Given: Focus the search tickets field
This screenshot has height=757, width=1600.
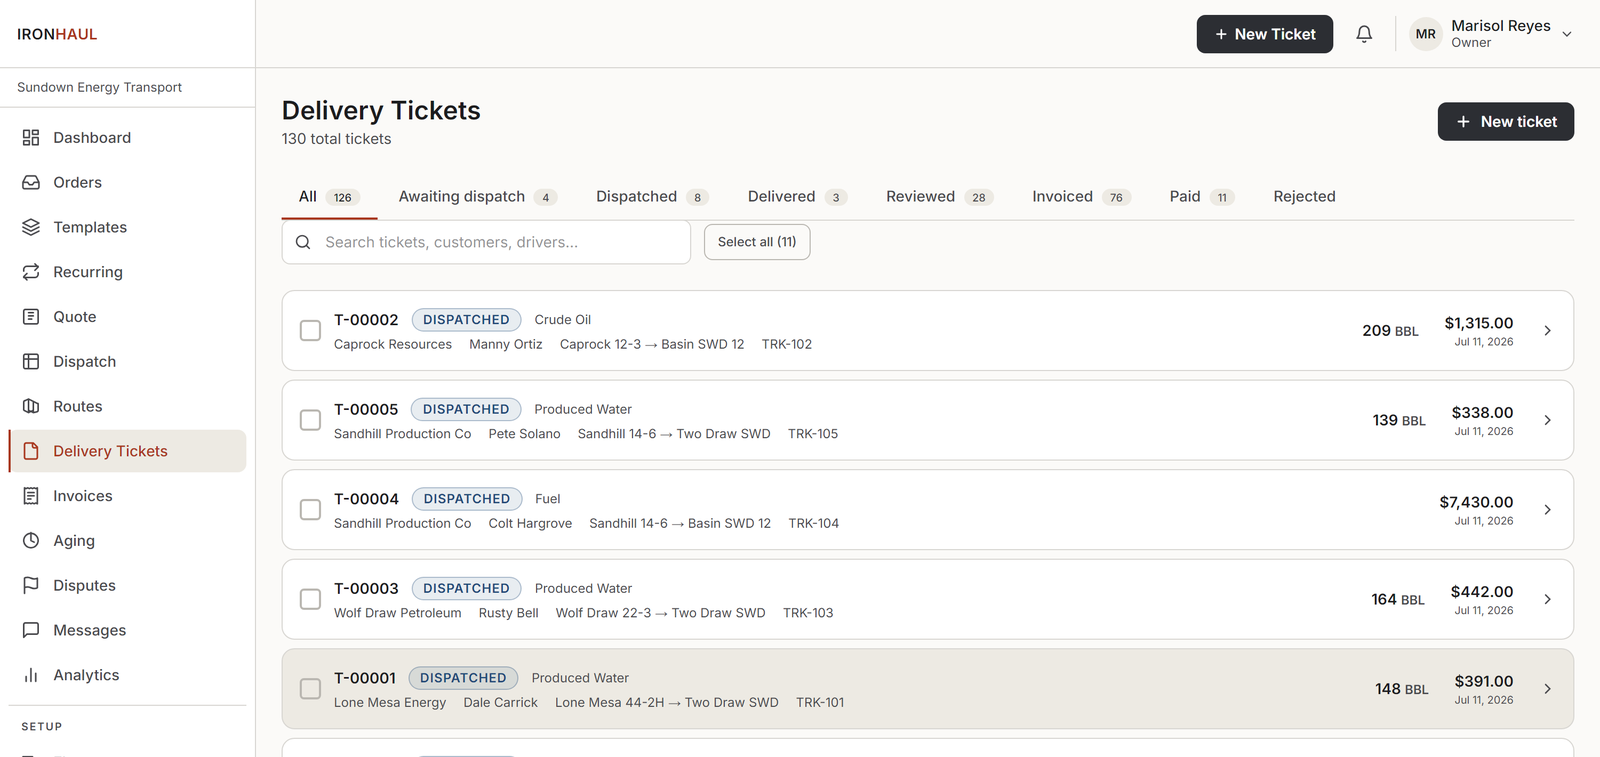Looking at the screenshot, I should pyautogui.click(x=486, y=242).
